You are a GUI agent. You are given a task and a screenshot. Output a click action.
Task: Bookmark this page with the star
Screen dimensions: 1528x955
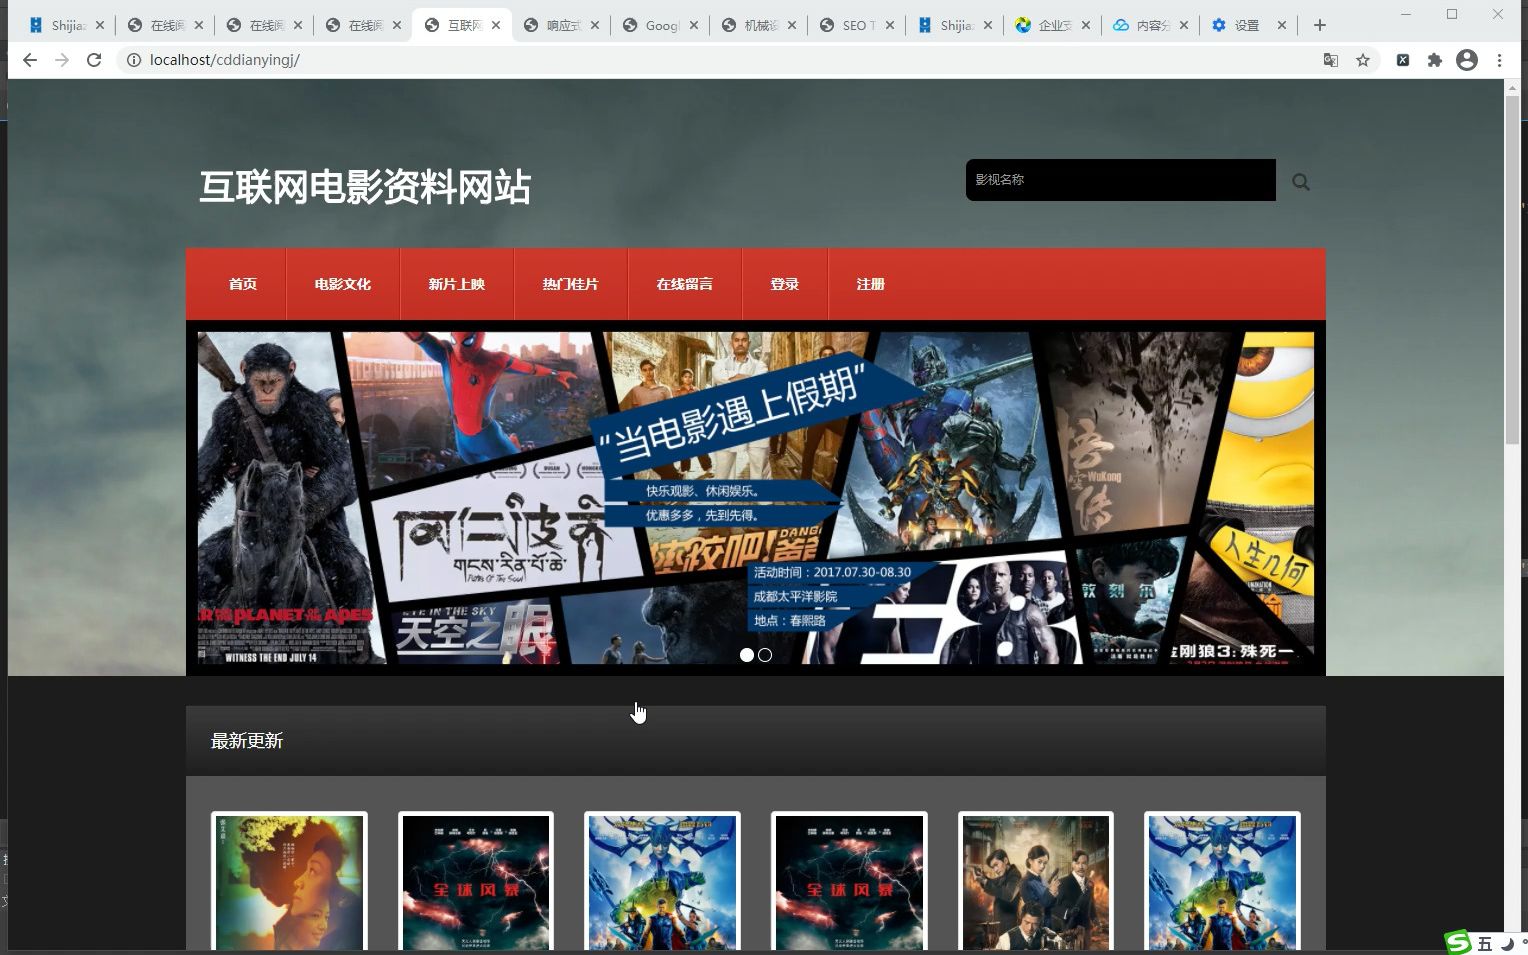tap(1363, 60)
